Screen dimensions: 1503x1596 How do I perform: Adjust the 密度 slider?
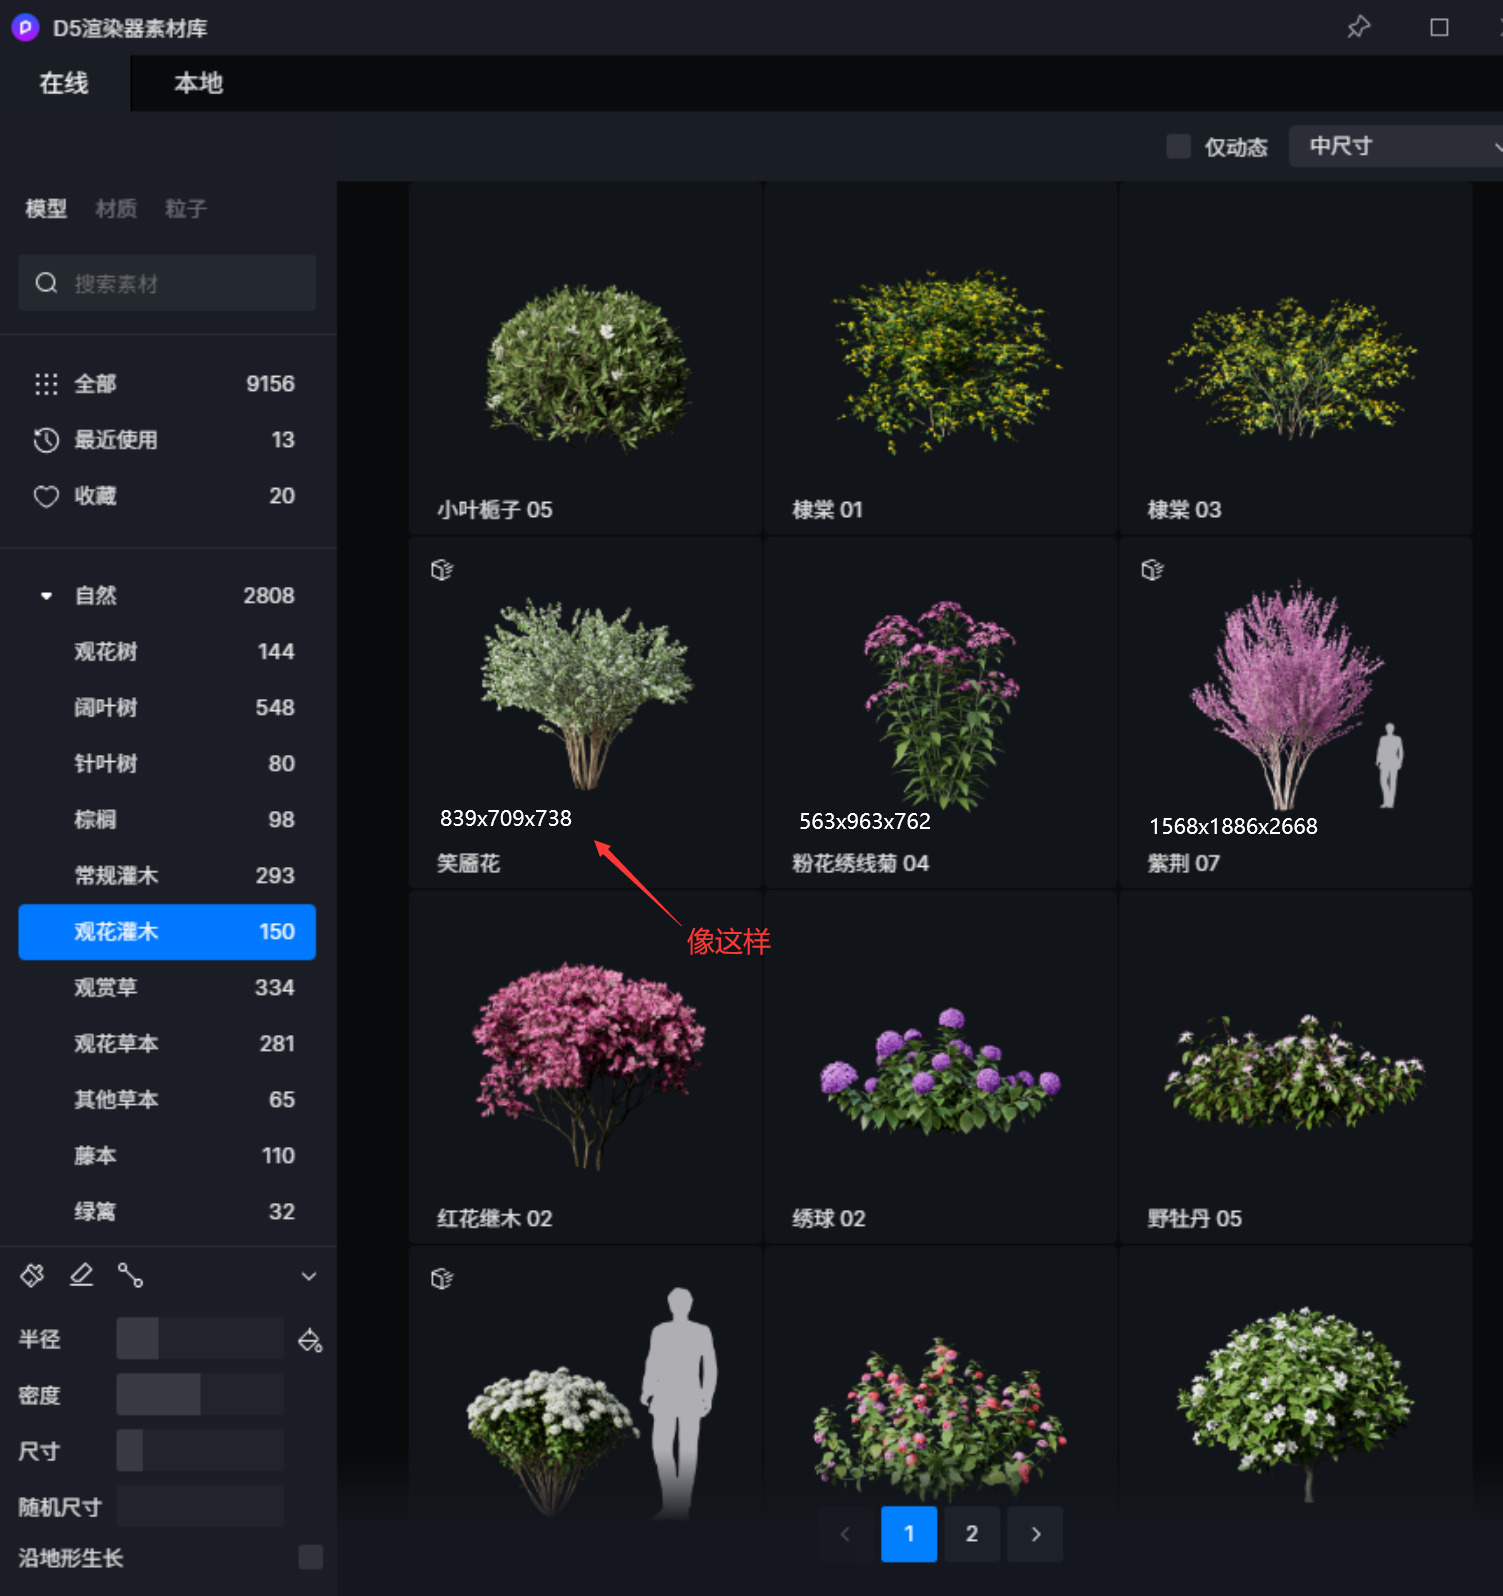click(200, 1395)
